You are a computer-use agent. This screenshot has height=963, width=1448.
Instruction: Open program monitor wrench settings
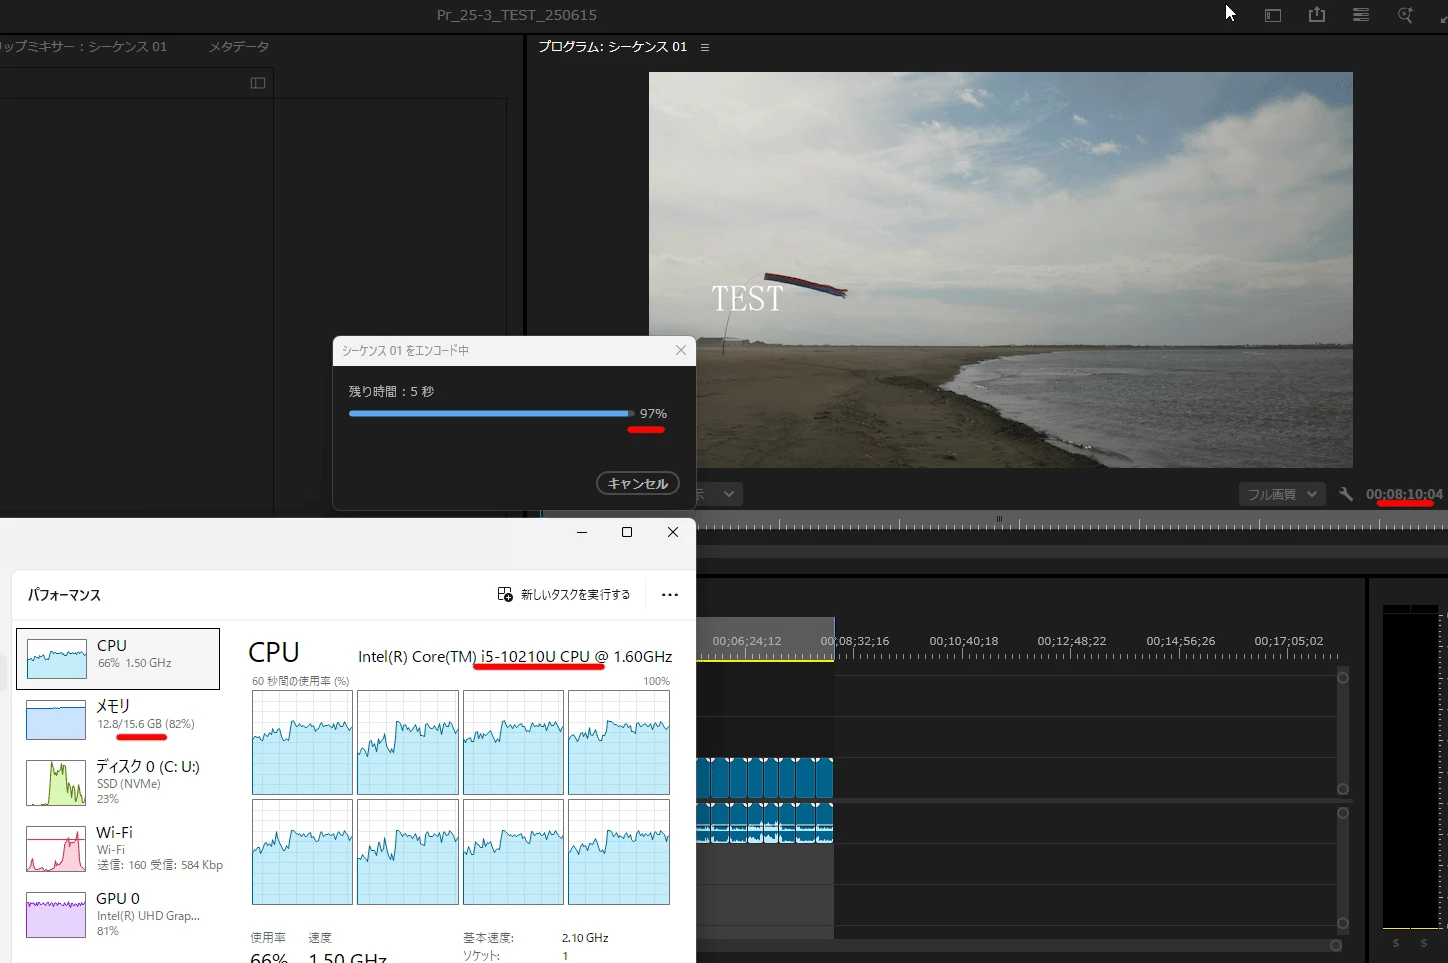[1346, 494]
